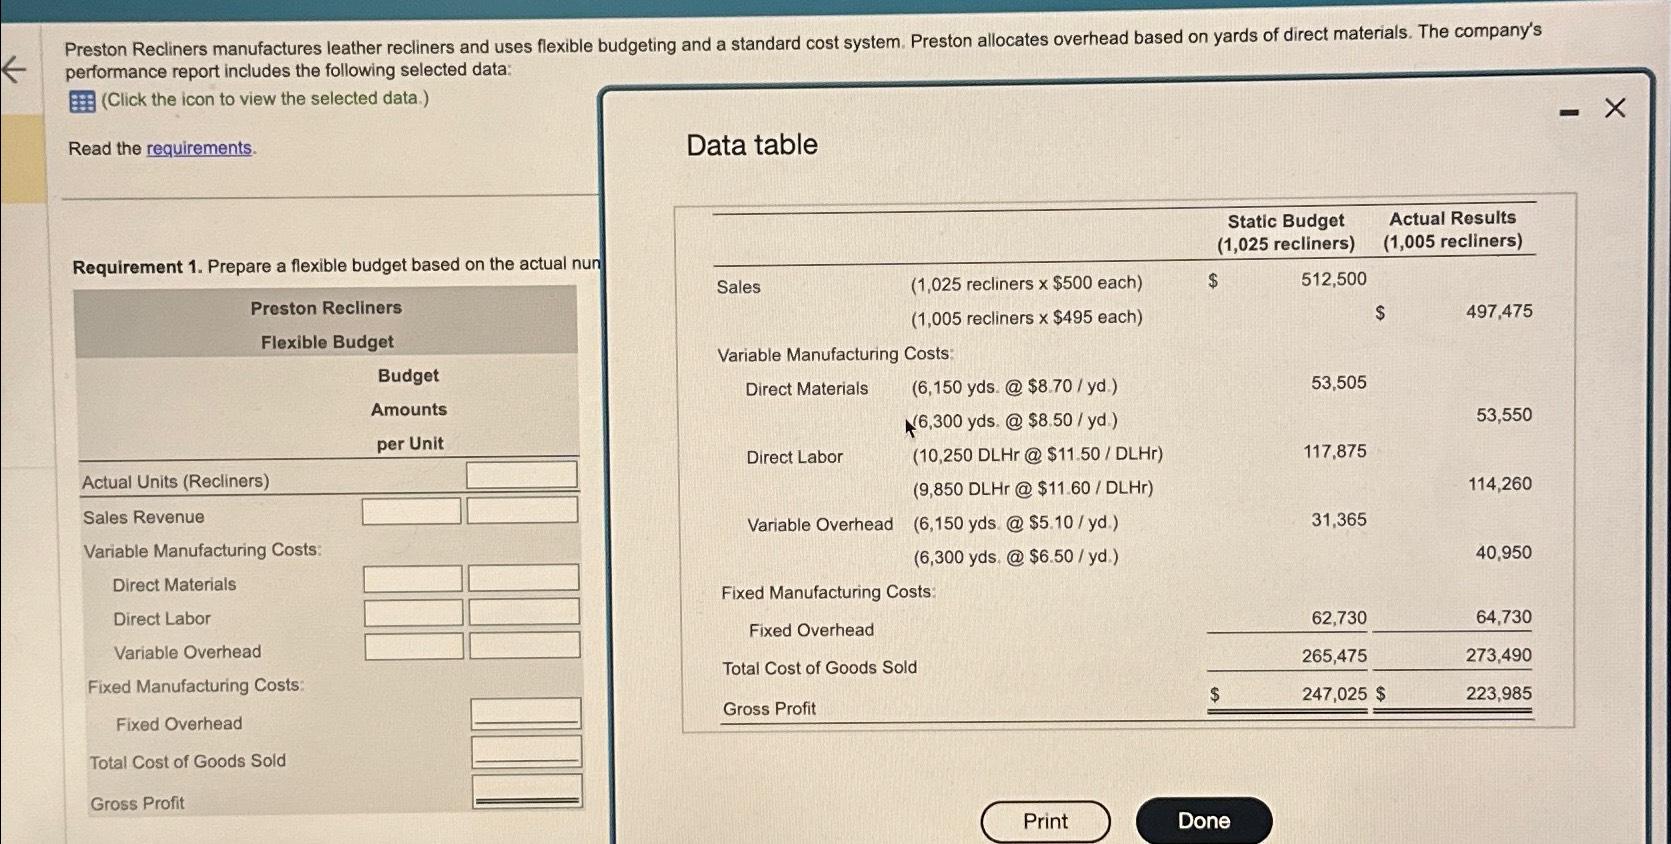Click Sales row label in Data table
The width and height of the screenshot is (1671, 844).
coord(739,287)
